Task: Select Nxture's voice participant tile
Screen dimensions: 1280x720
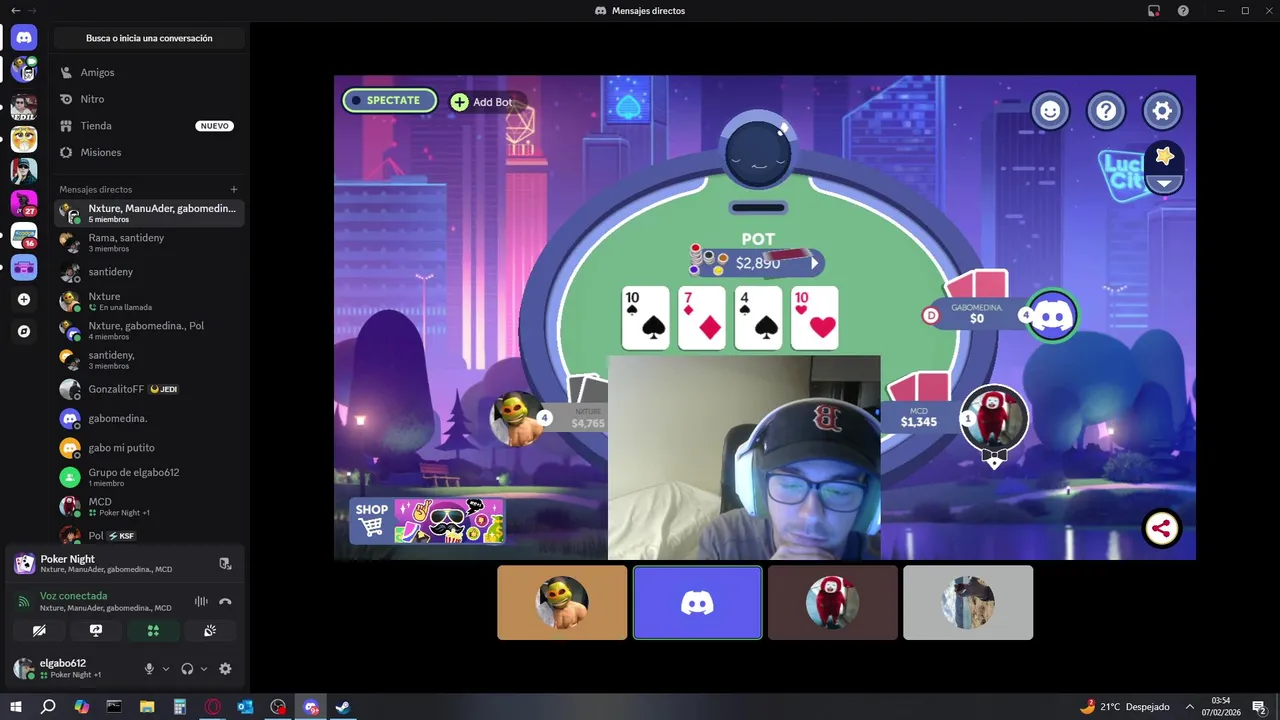Action: [562, 602]
